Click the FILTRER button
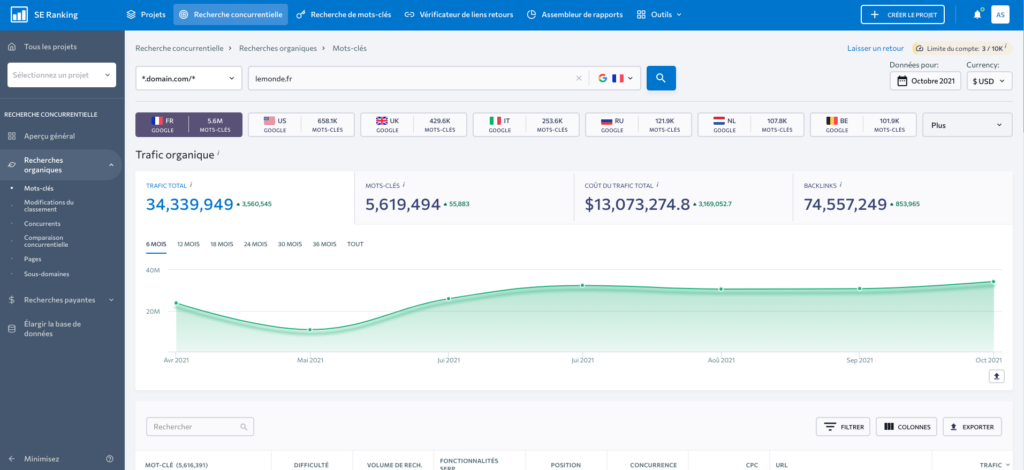The width and height of the screenshot is (1024, 470). [x=843, y=427]
